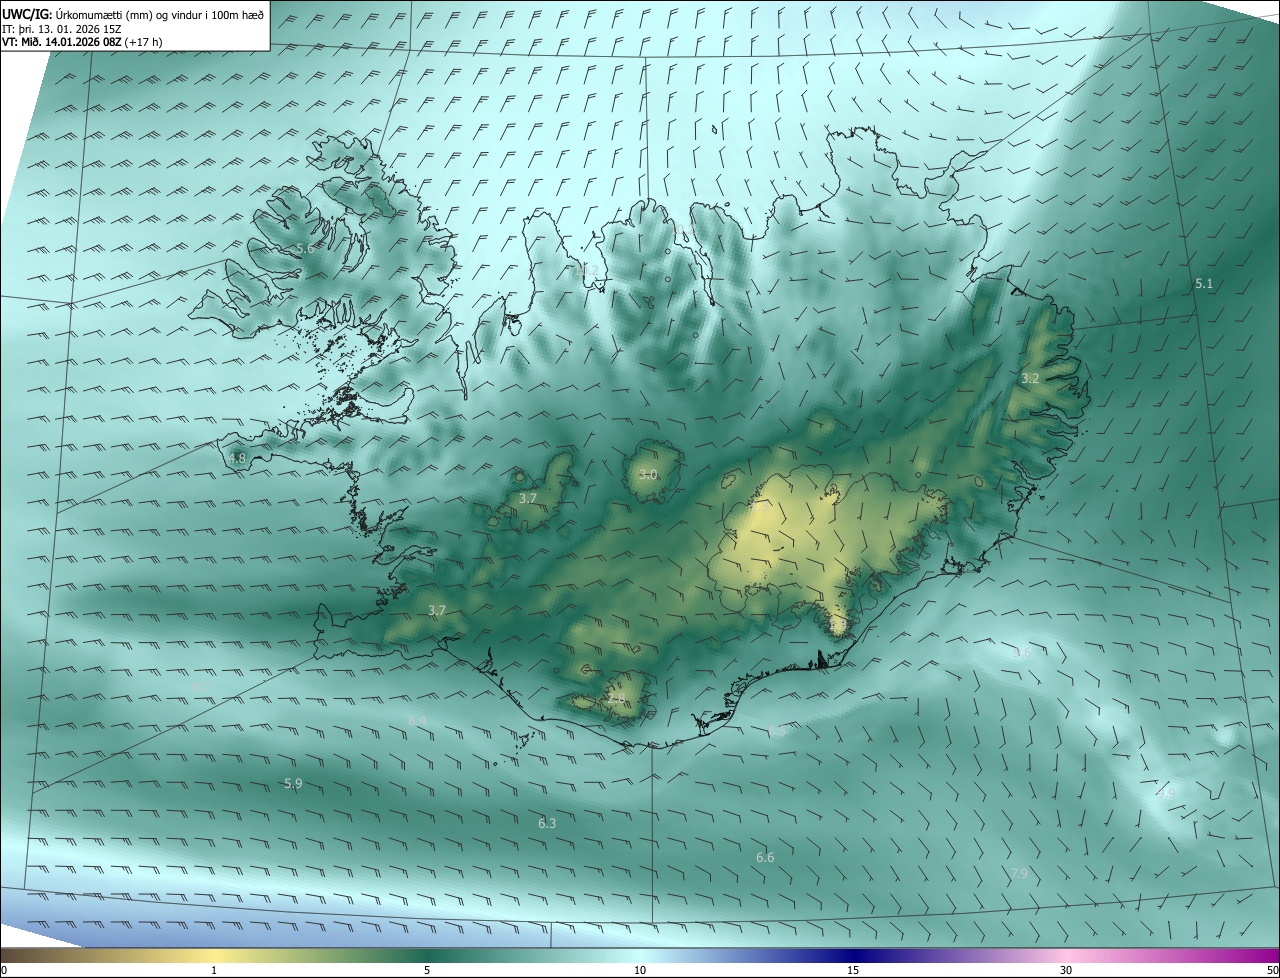Pick the yellow band of the color scale
Screen dimensions: 1280x978
[x=214, y=956]
